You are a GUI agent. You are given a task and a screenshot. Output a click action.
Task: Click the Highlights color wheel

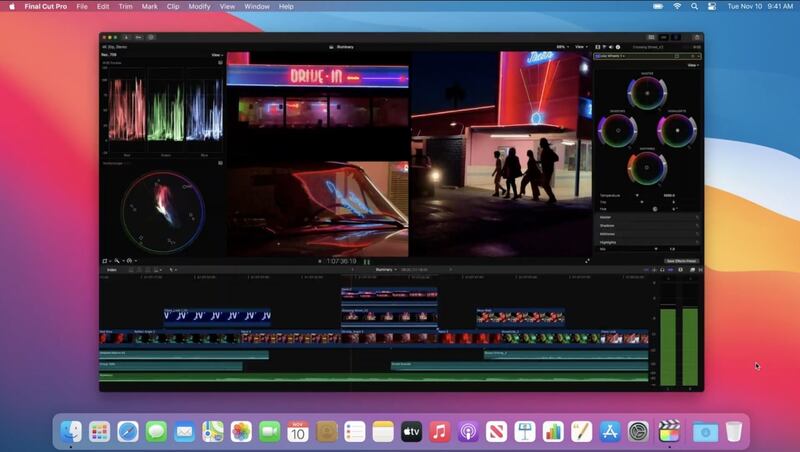pyautogui.click(x=677, y=130)
